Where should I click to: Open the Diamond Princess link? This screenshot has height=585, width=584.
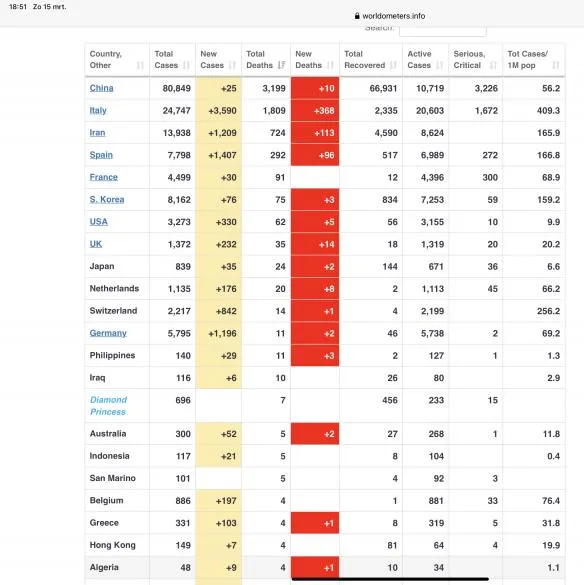[x=108, y=406]
